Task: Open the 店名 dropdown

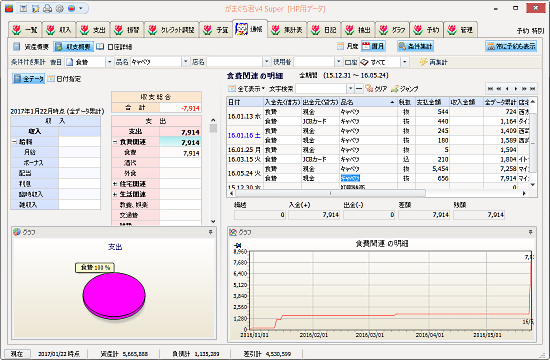Action: pyautogui.click(x=267, y=62)
